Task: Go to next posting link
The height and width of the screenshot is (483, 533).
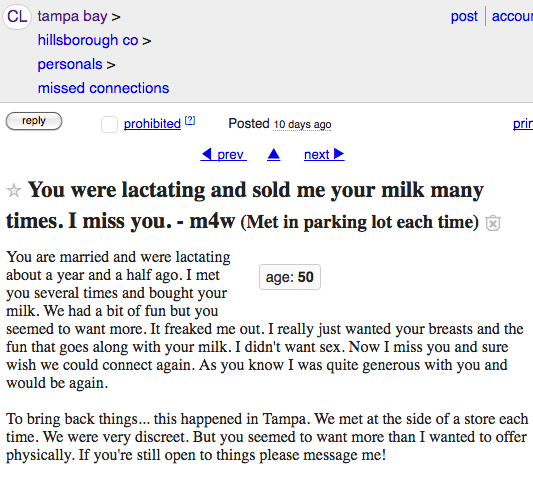Action: point(316,155)
